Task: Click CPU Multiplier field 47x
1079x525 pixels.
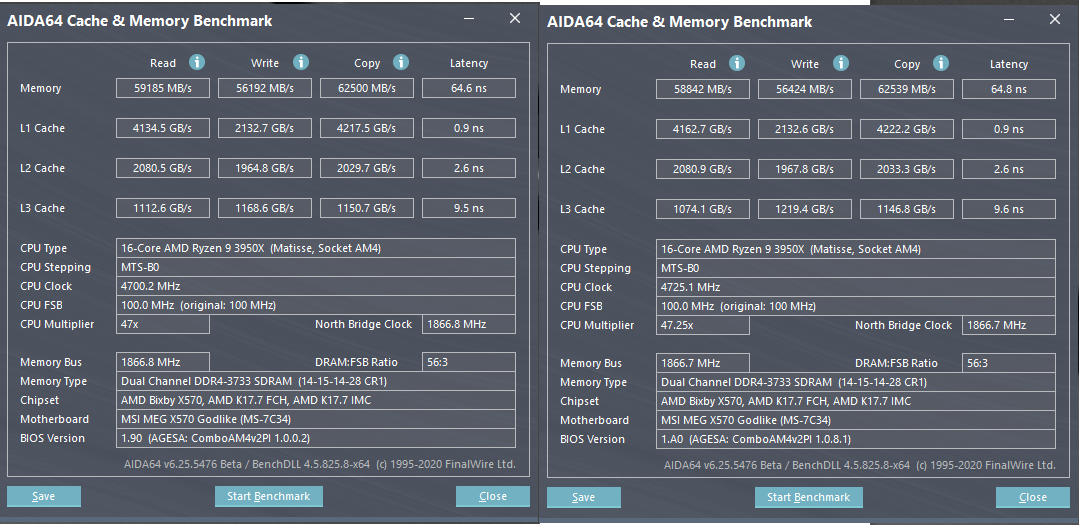Action: (x=163, y=324)
